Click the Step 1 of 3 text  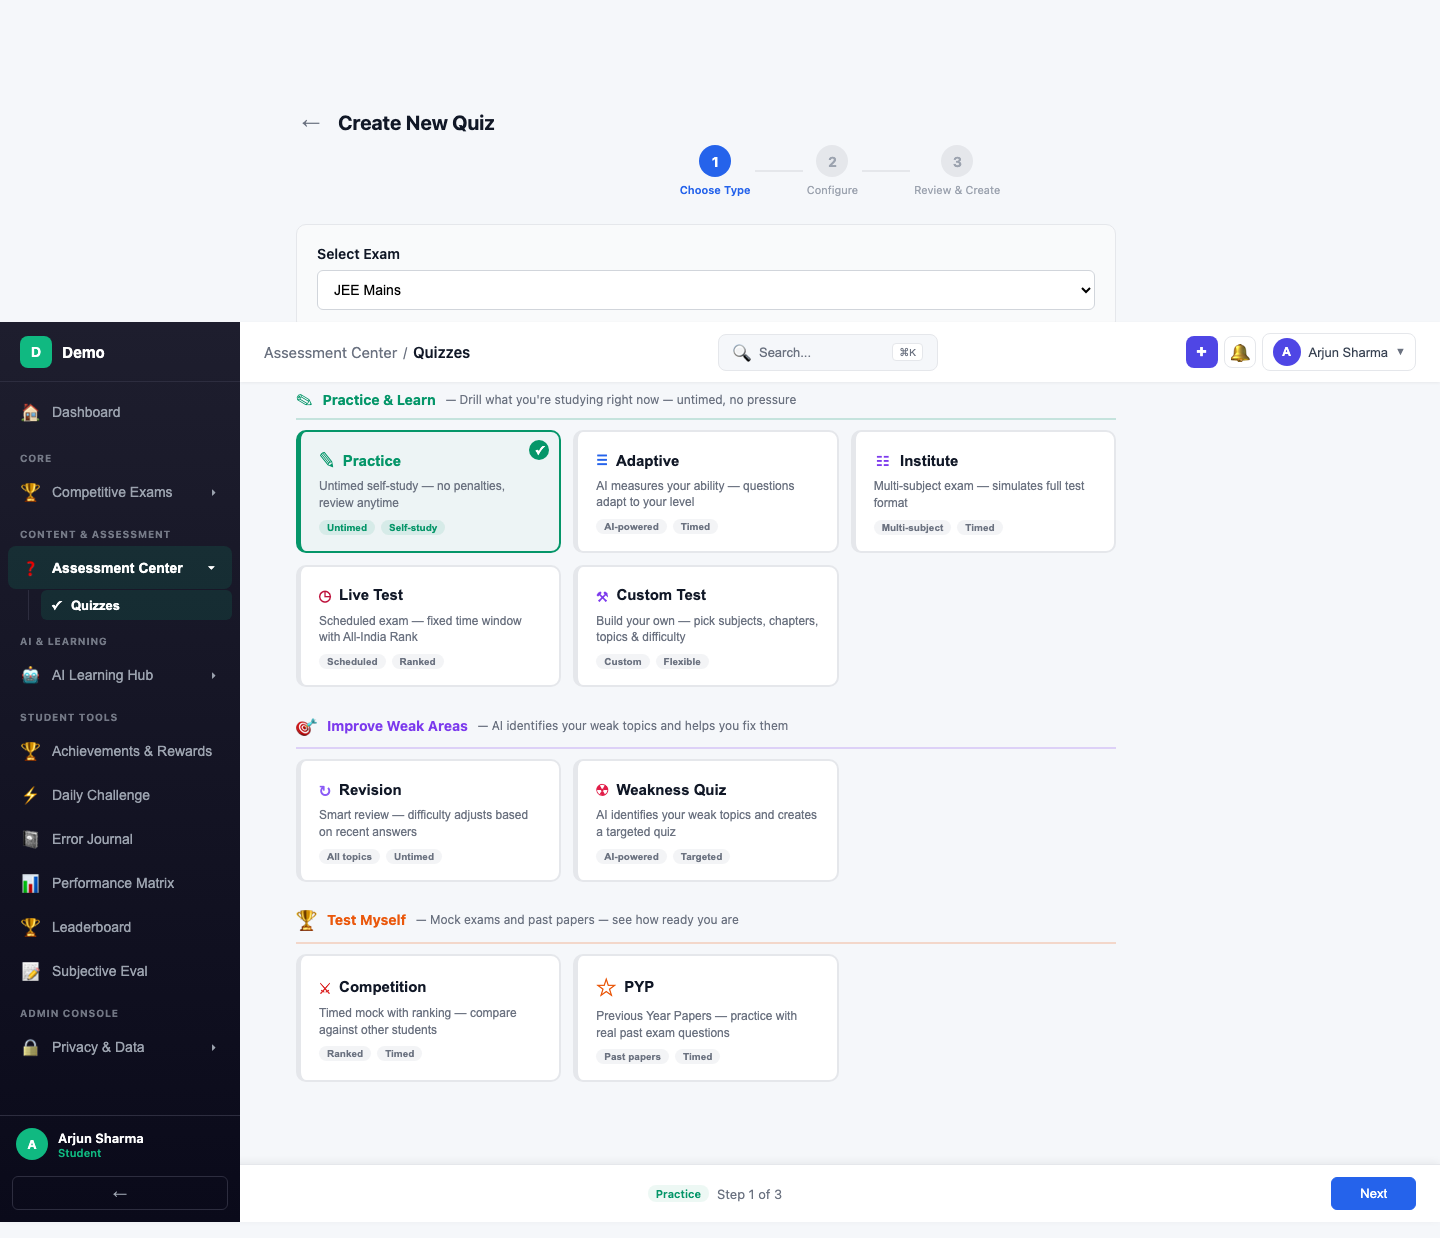coord(749,1194)
